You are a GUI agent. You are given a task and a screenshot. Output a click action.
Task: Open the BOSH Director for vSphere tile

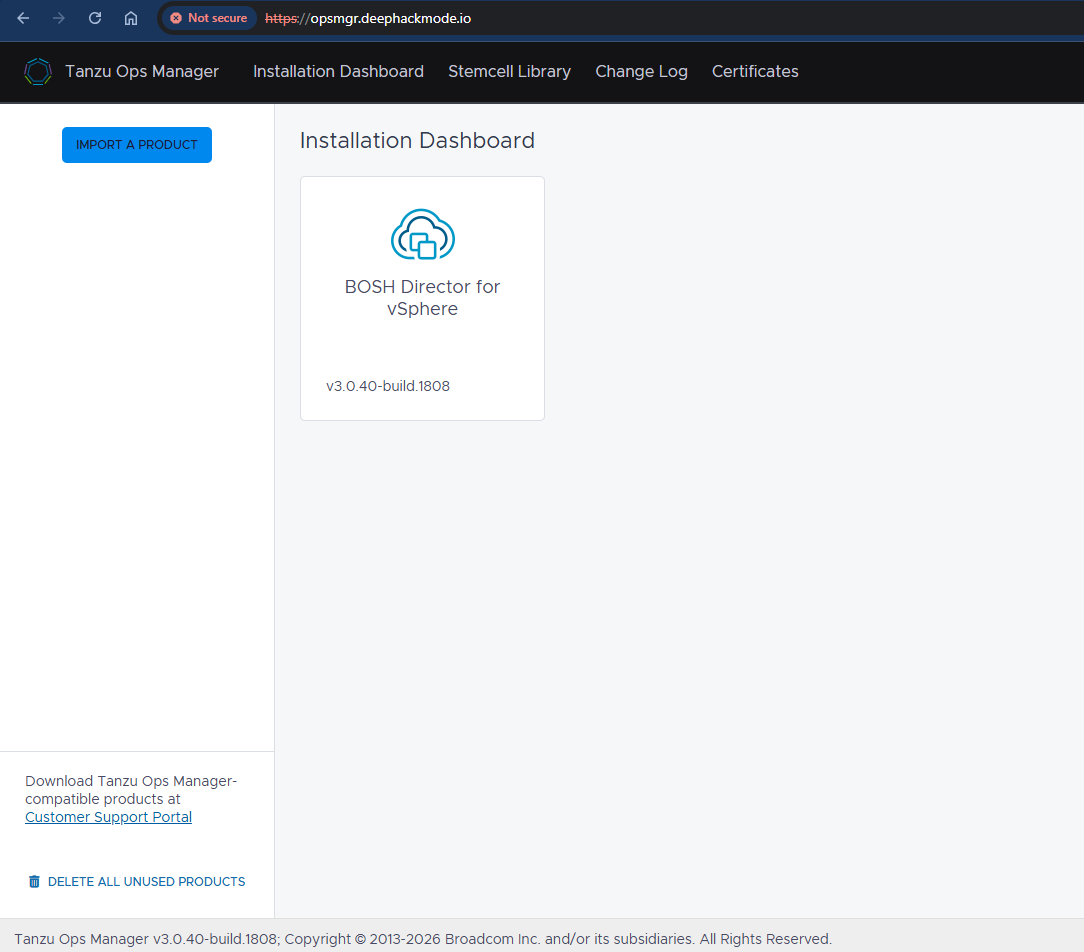click(x=422, y=298)
